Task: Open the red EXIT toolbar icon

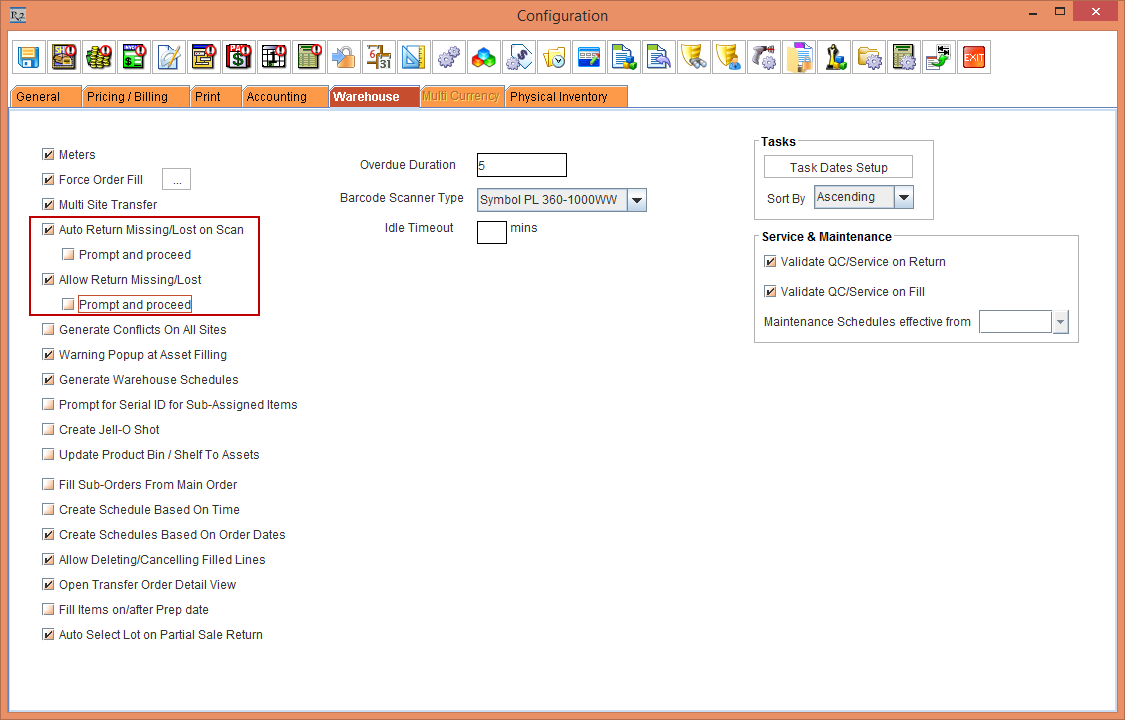Action: [973, 57]
